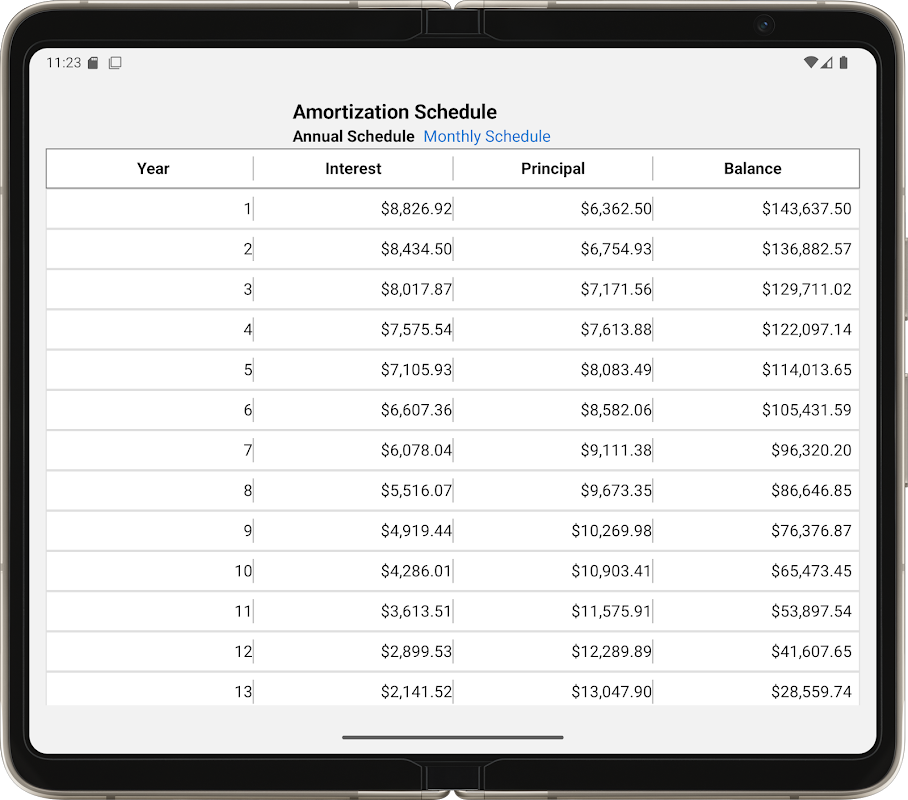
Task: Tap the Amortization Schedule title
Action: 394,112
